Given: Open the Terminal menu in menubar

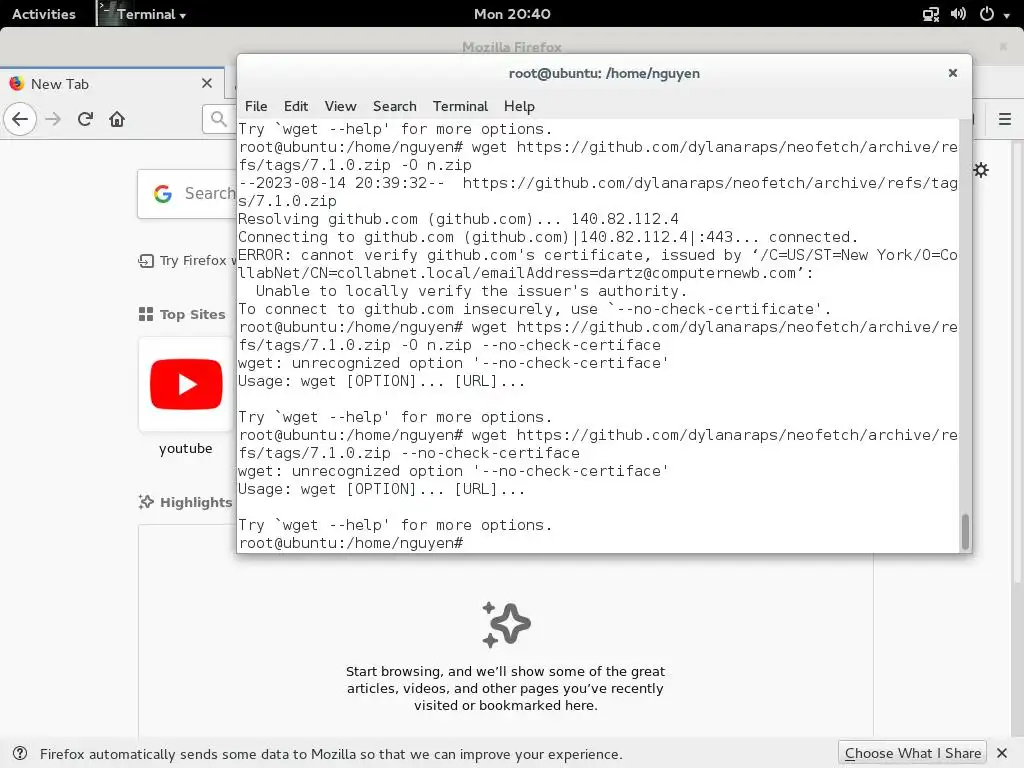Looking at the screenshot, I should (x=460, y=106).
